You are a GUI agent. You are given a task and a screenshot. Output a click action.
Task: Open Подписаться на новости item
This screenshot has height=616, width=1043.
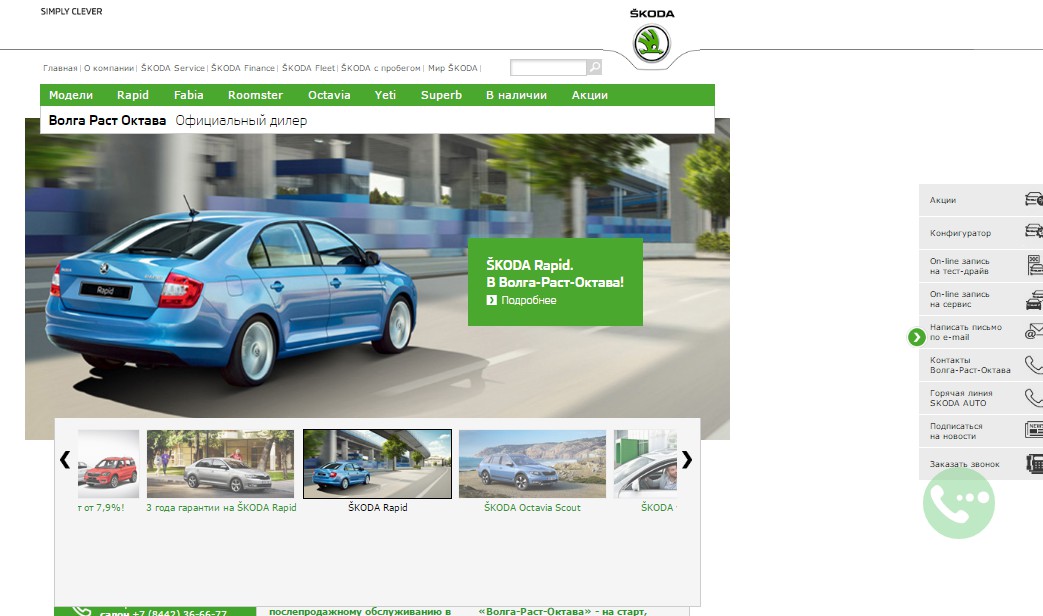(980, 431)
